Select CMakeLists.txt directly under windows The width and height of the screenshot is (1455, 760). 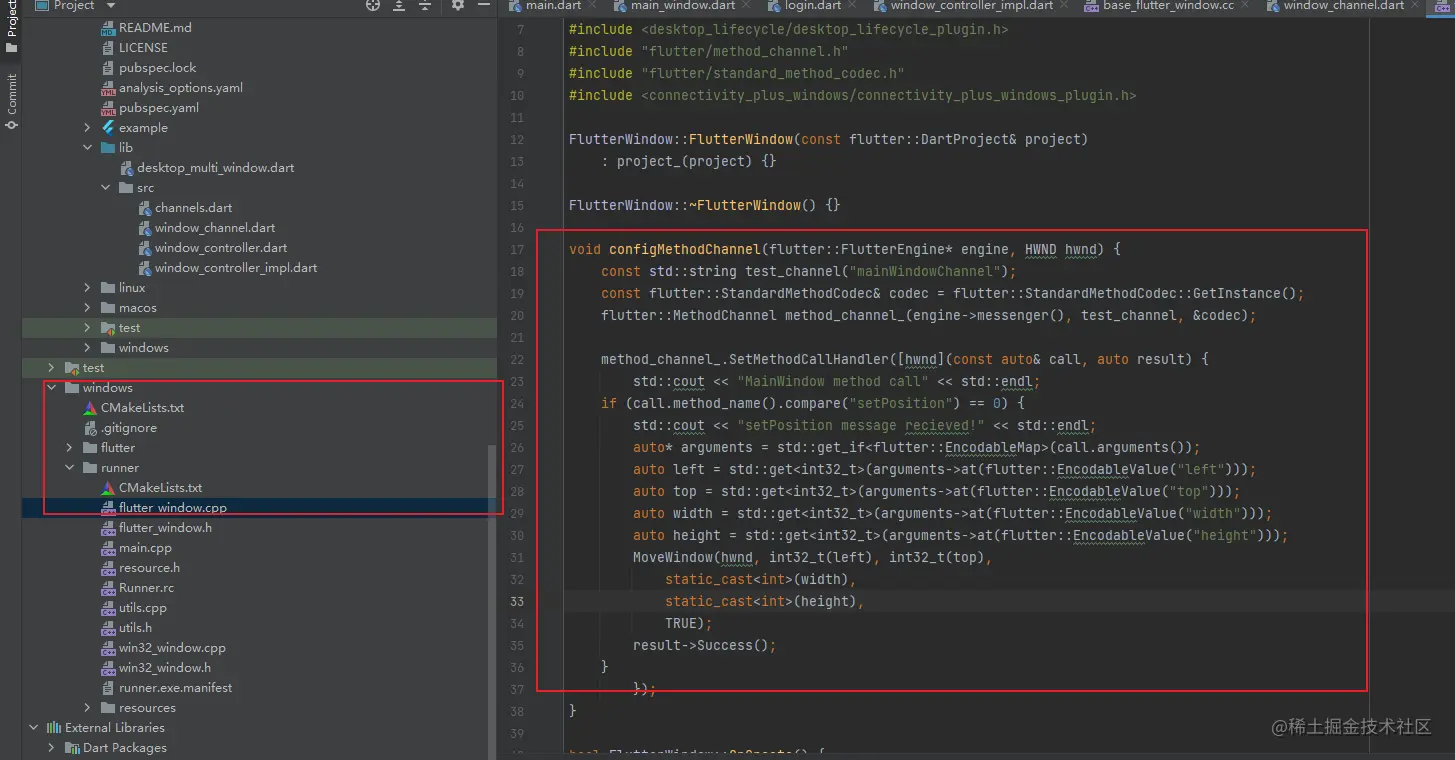[x=142, y=408]
